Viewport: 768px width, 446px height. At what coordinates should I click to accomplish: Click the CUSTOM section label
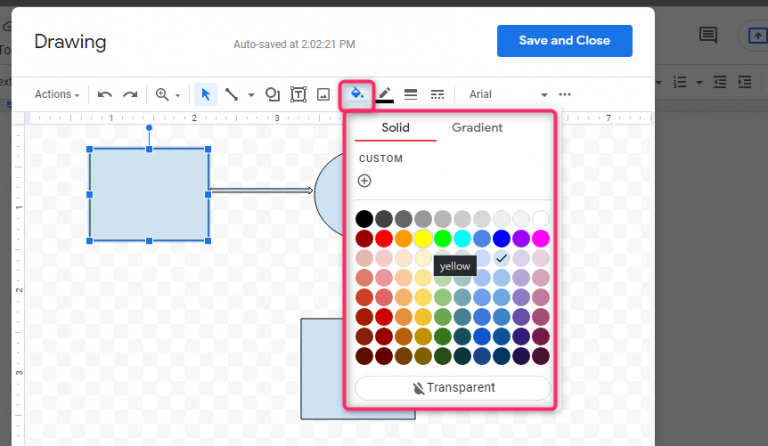[x=381, y=159]
